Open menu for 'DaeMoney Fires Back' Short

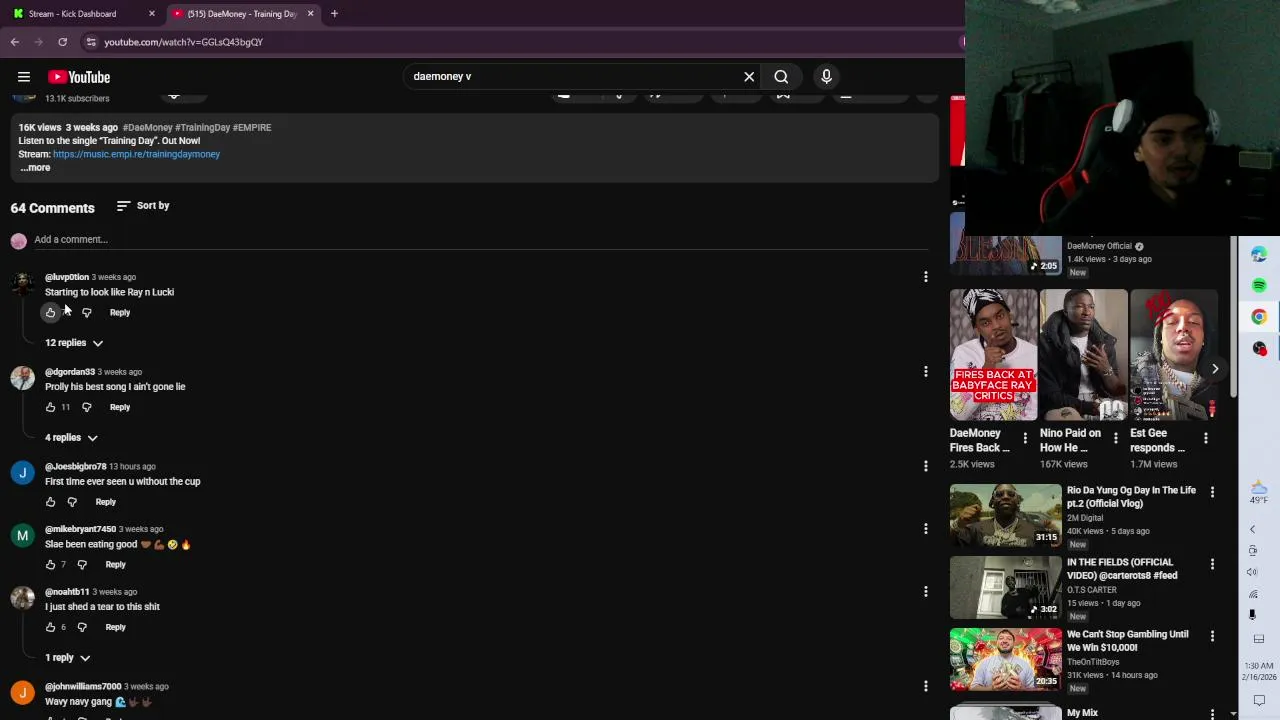click(x=1025, y=438)
